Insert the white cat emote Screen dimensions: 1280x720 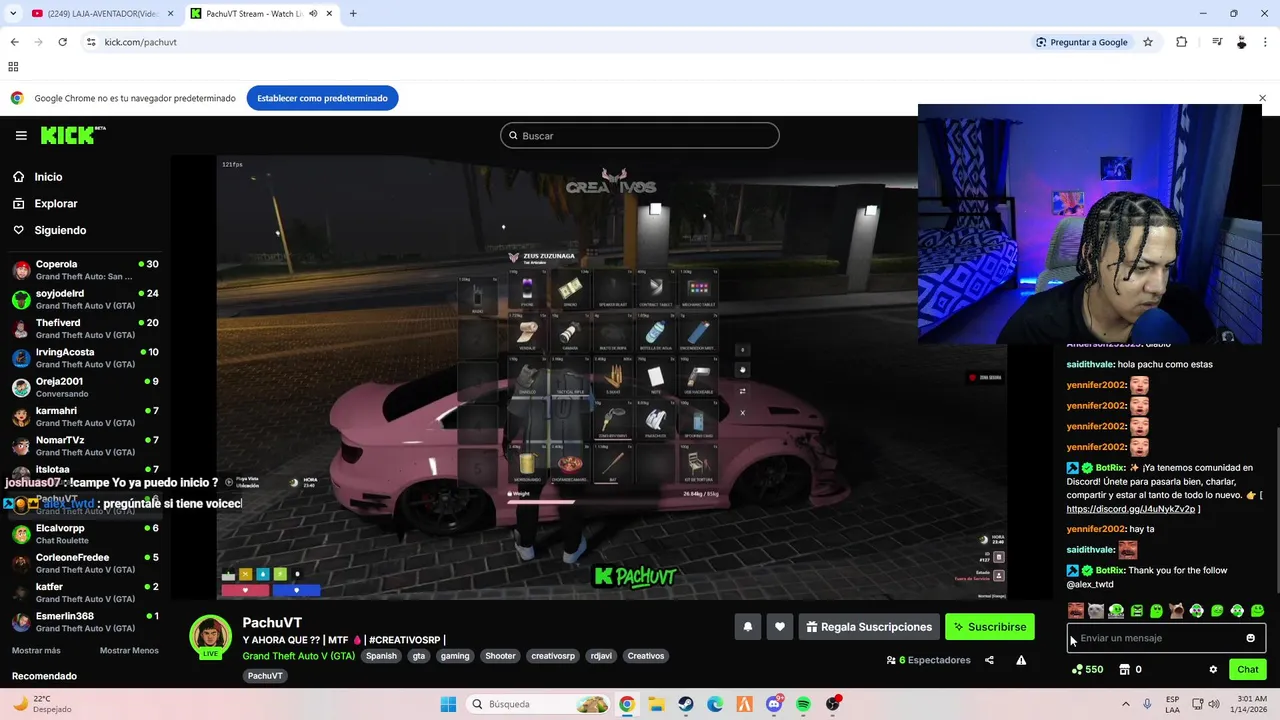pos(1096,610)
